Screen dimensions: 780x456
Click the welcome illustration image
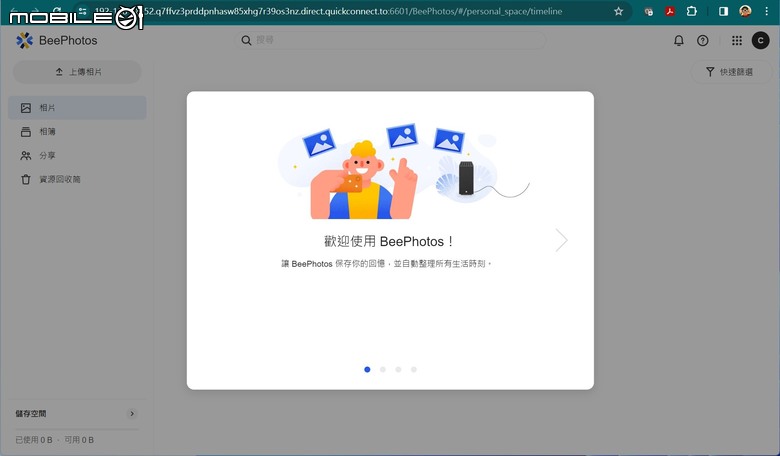pyautogui.click(x=404, y=172)
